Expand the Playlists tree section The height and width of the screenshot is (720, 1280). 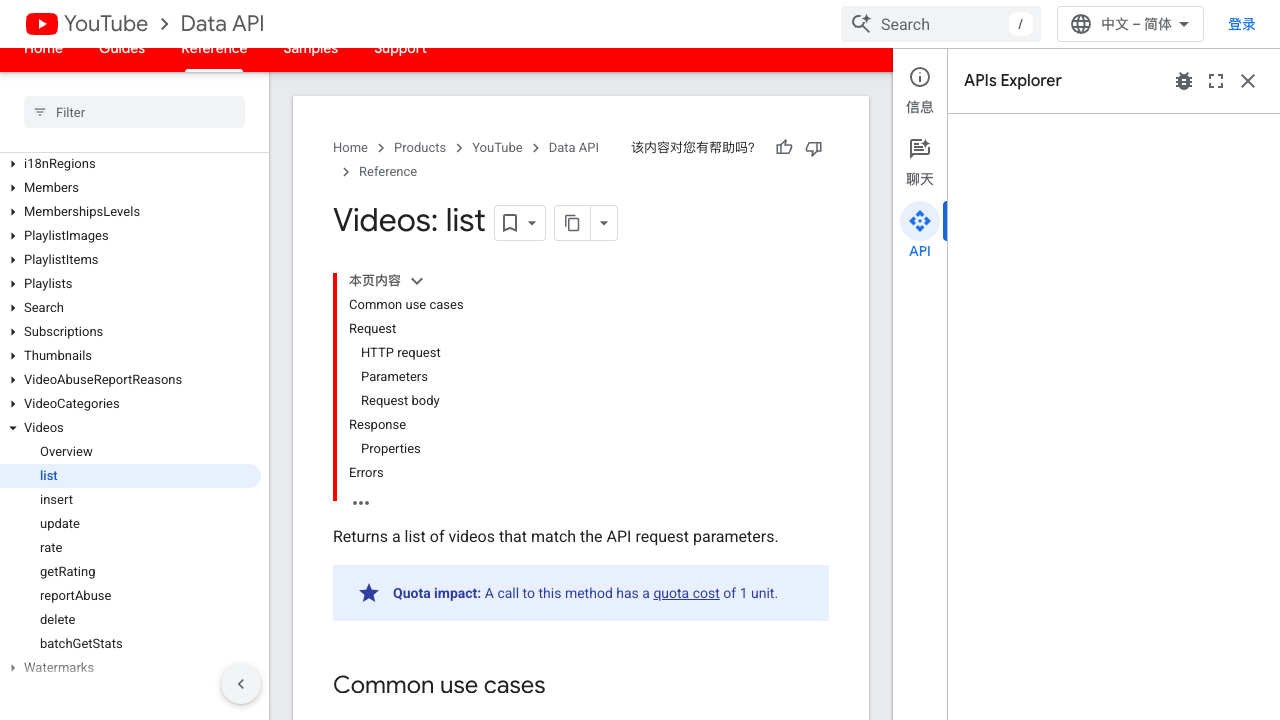[13, 284]
